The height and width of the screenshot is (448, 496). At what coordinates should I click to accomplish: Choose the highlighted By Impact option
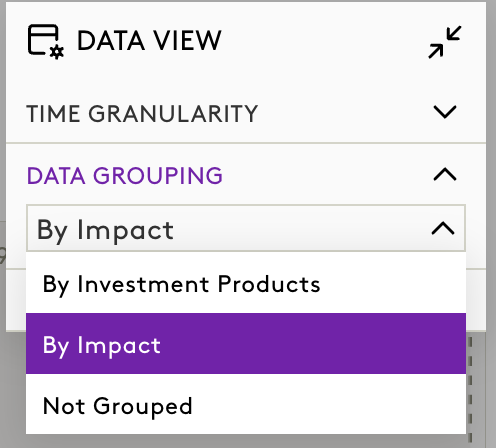246,344
